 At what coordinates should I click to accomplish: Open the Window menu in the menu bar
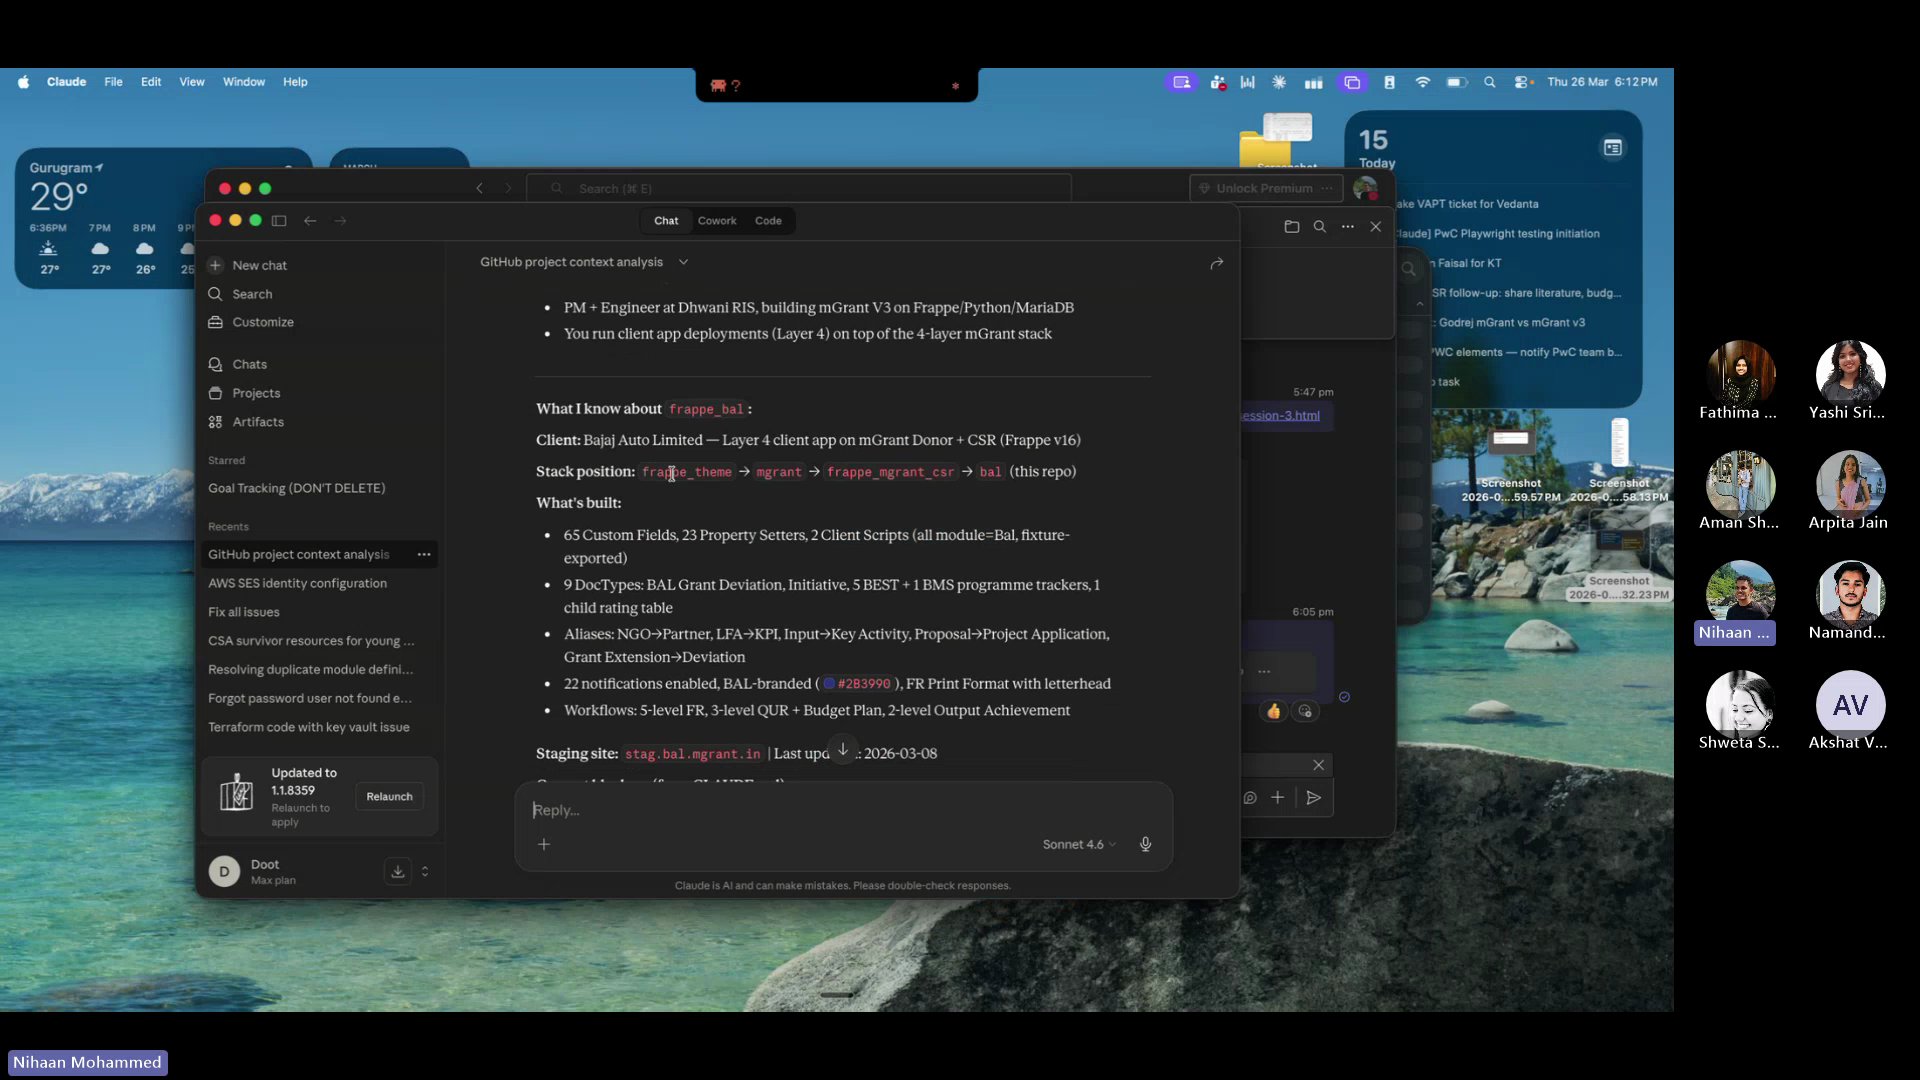243,82
